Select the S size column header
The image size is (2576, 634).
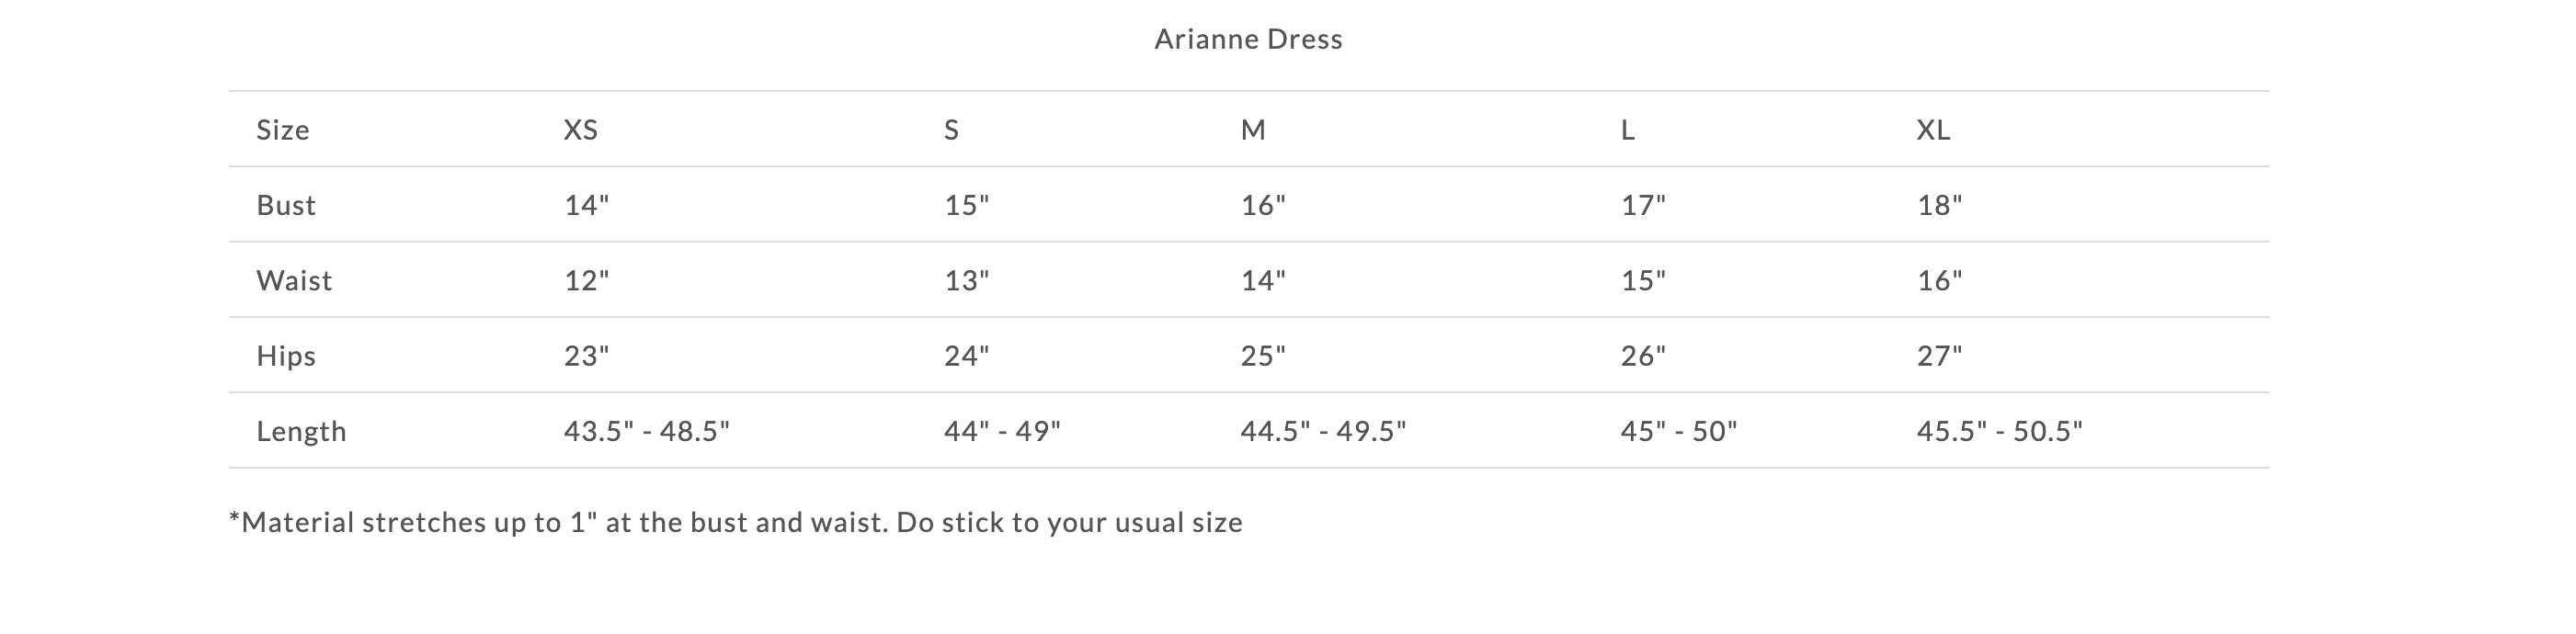click(951, 130)
